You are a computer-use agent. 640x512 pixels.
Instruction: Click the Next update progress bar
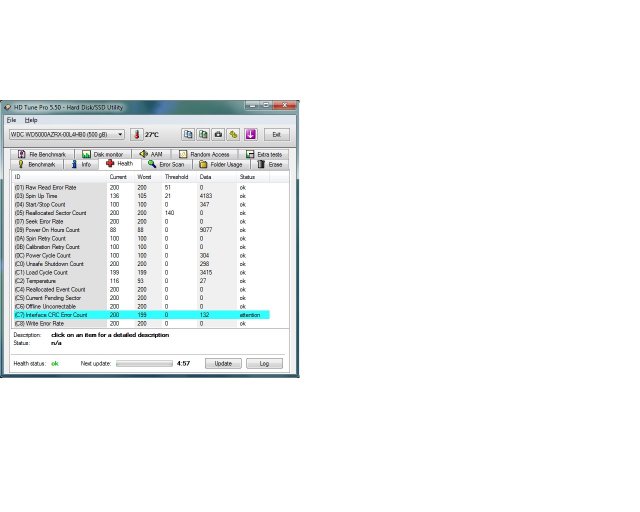157,364
